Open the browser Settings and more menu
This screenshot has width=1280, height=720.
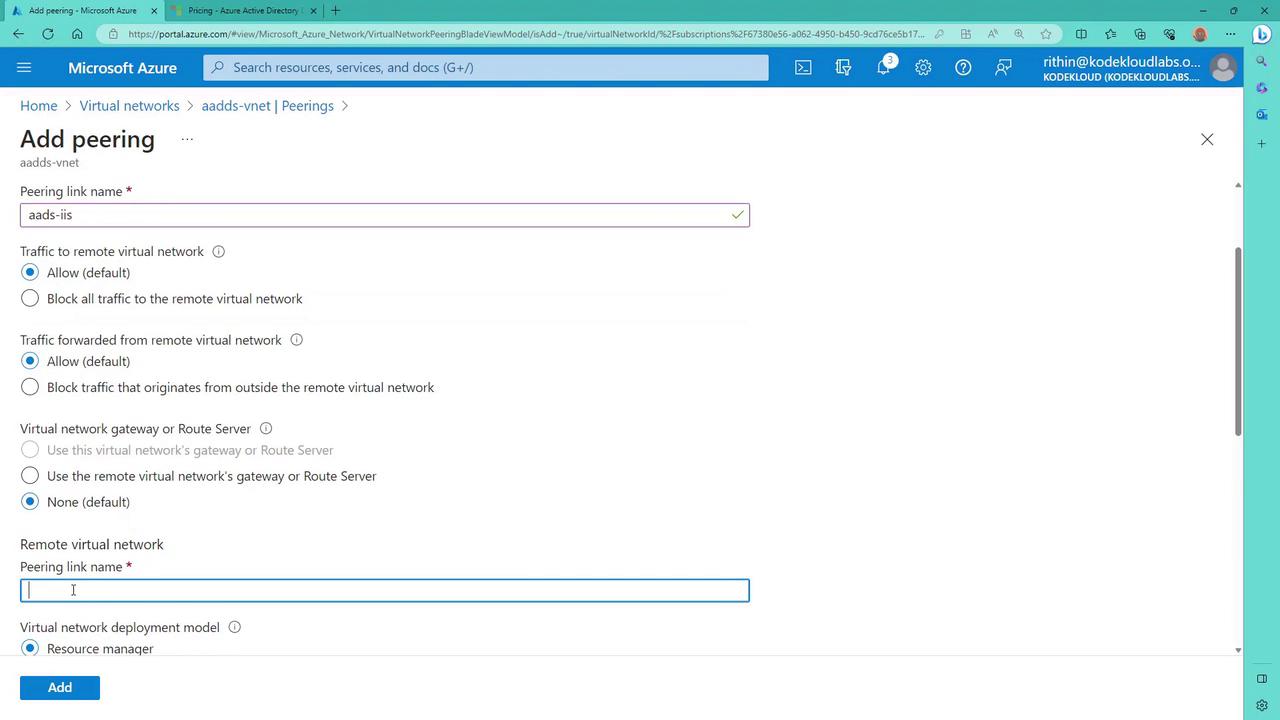coord(1231,34)
